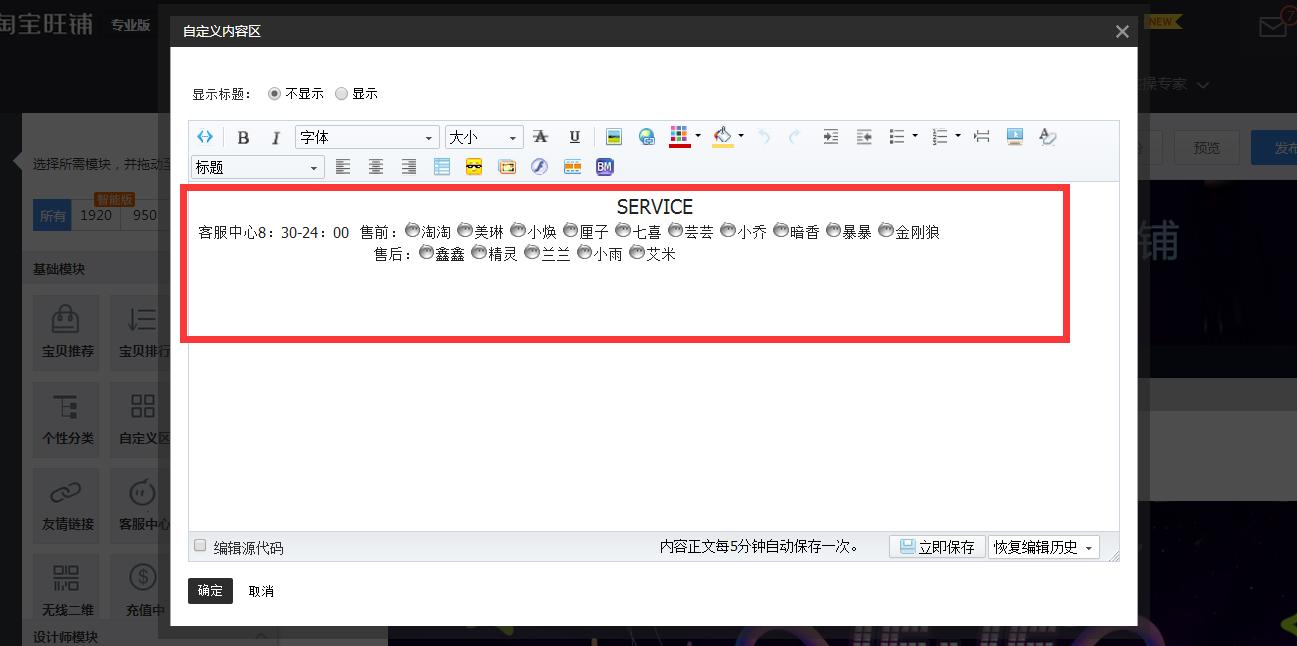Click the 立即保存 save button
The image size is (1297, 646).
coord(937,547)
